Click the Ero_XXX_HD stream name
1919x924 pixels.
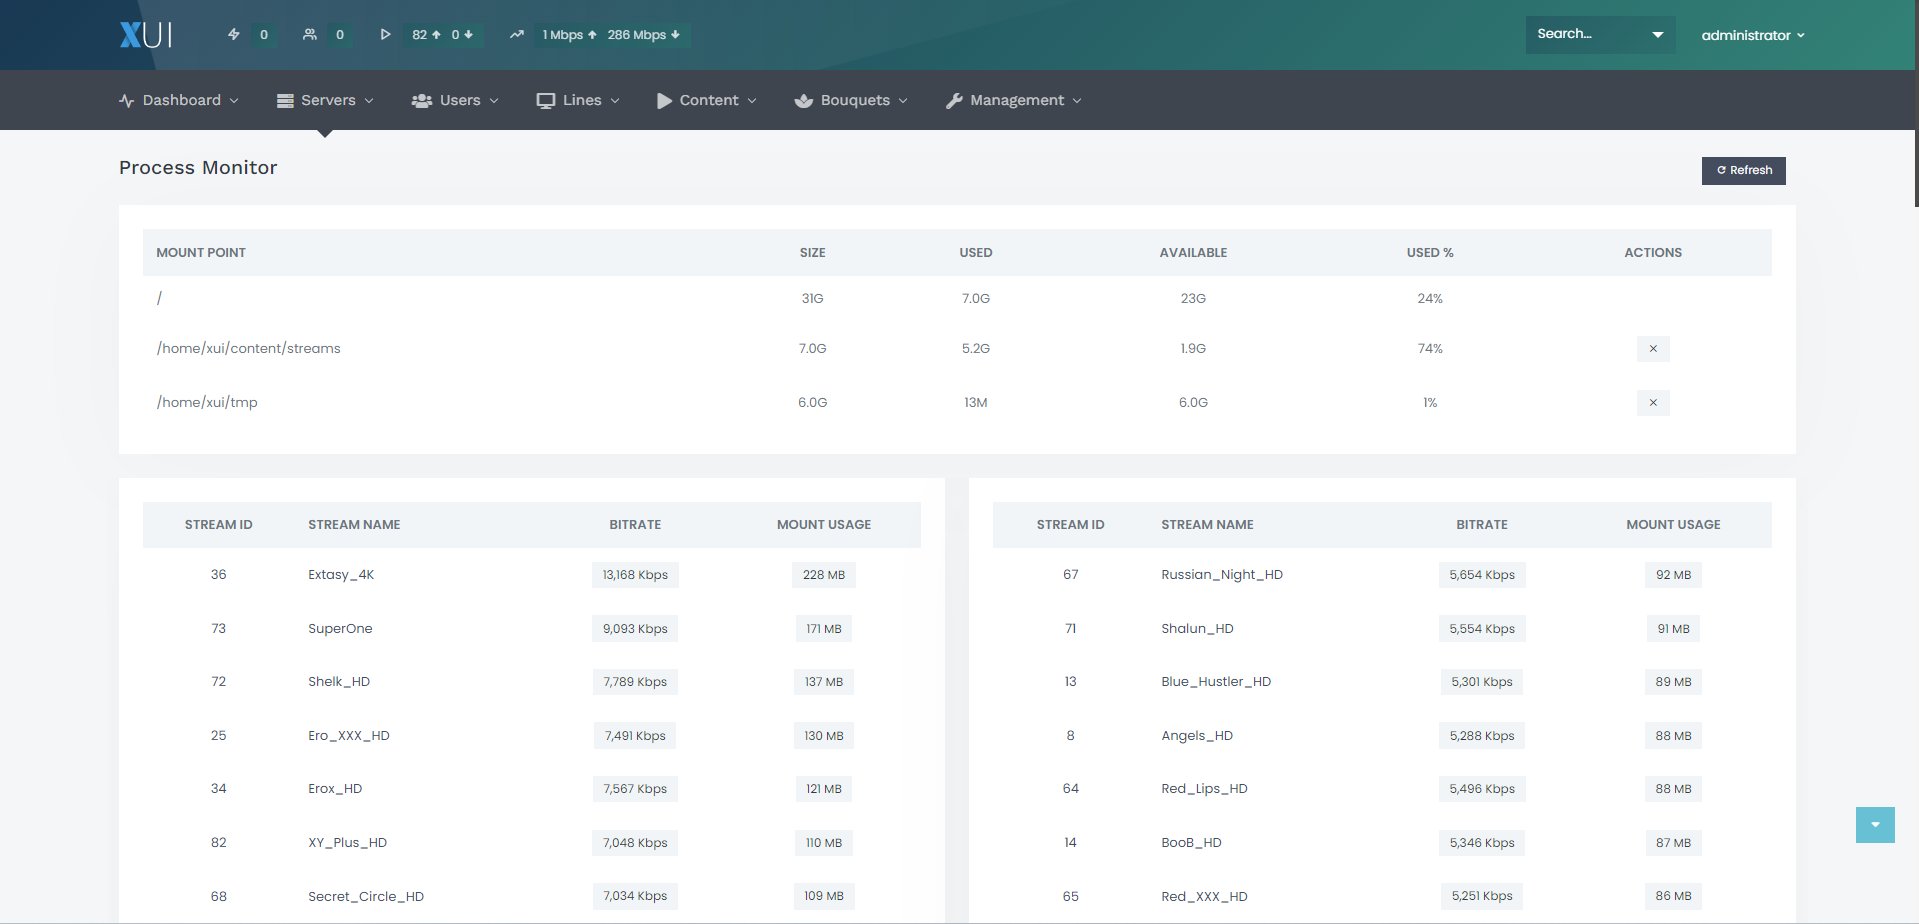click(x=349, y=736)
